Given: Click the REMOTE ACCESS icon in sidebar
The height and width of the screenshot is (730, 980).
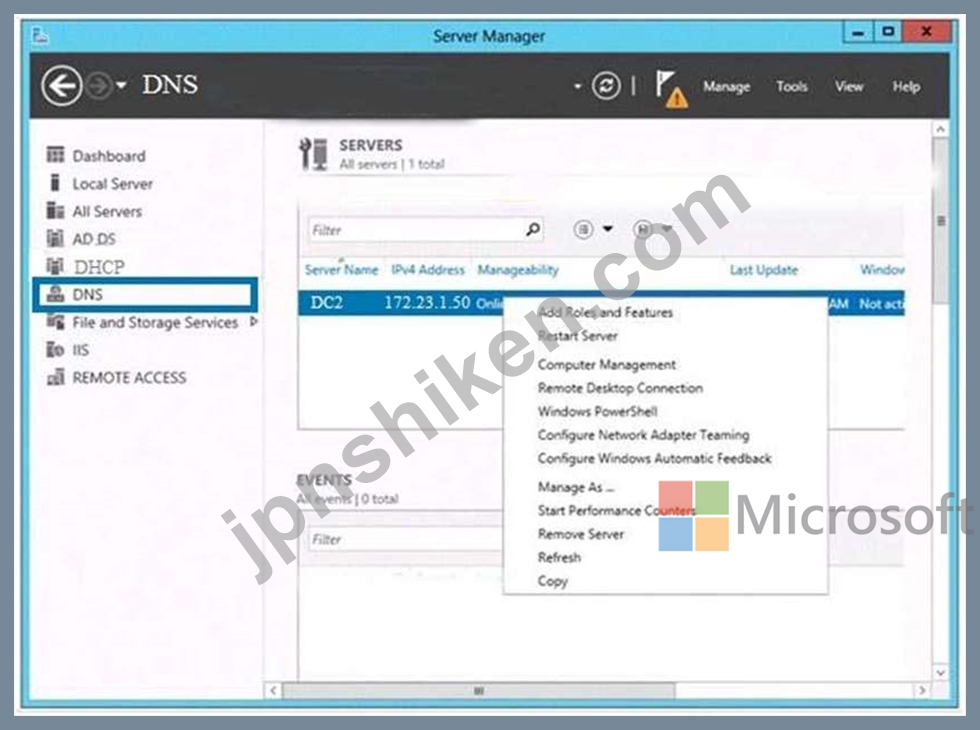Looking at the screenshot, I should [55, 377].
